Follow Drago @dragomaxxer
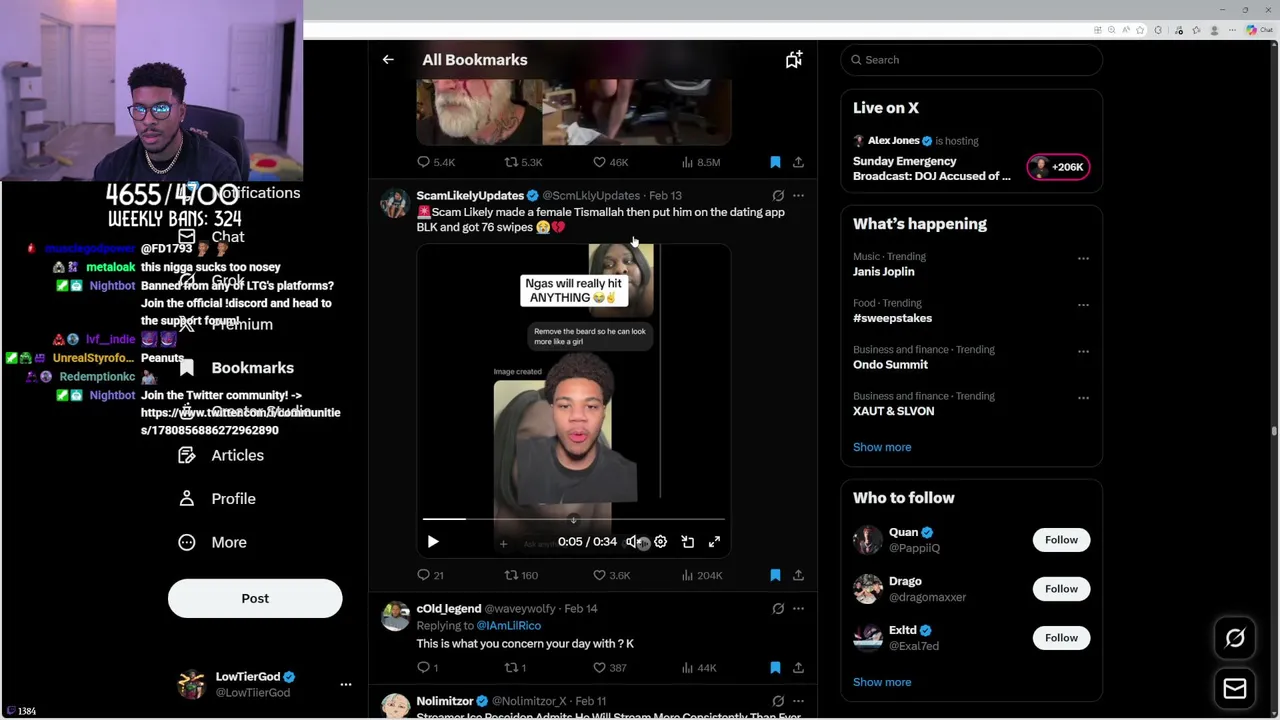Viewport: 1280px width, 720px height. click(1061, 589)
